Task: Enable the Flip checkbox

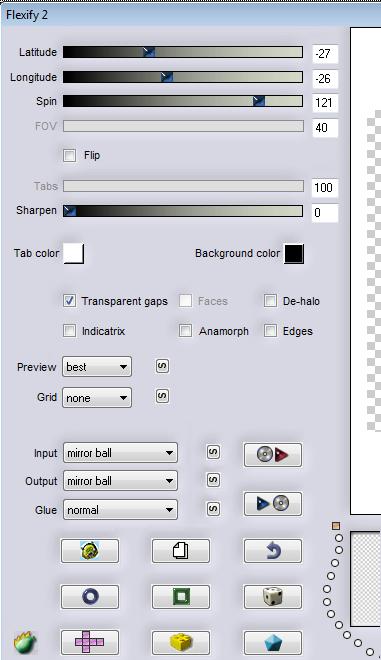Action: pos(69,155)
